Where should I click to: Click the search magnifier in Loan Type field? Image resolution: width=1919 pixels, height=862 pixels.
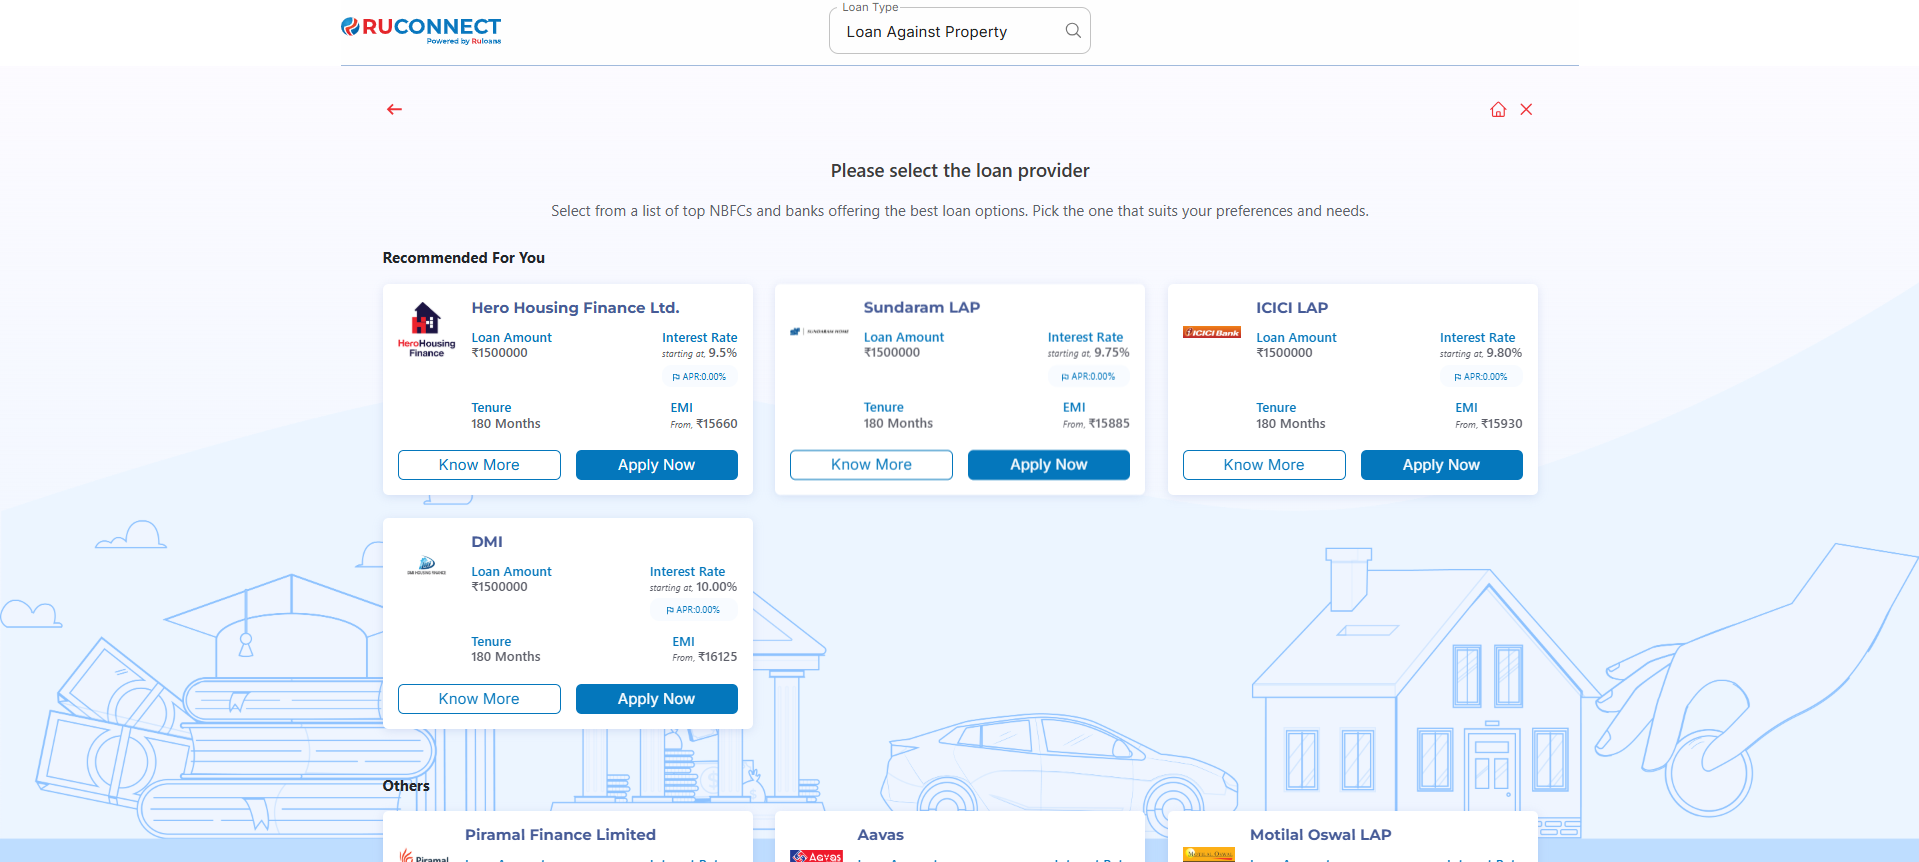tap(1072, 31)
